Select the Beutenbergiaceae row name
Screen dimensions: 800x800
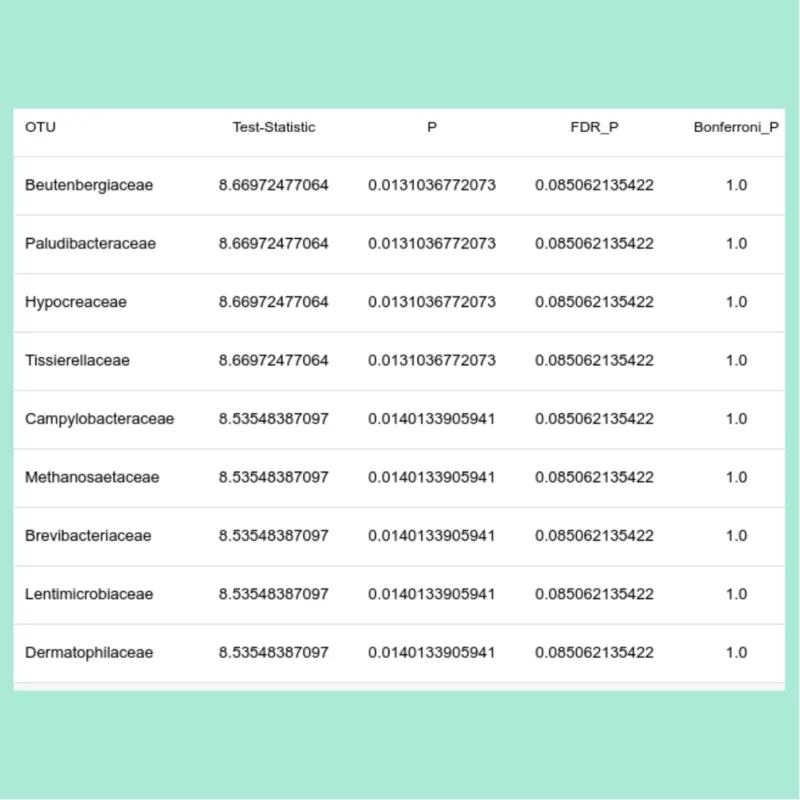point(89,185)
